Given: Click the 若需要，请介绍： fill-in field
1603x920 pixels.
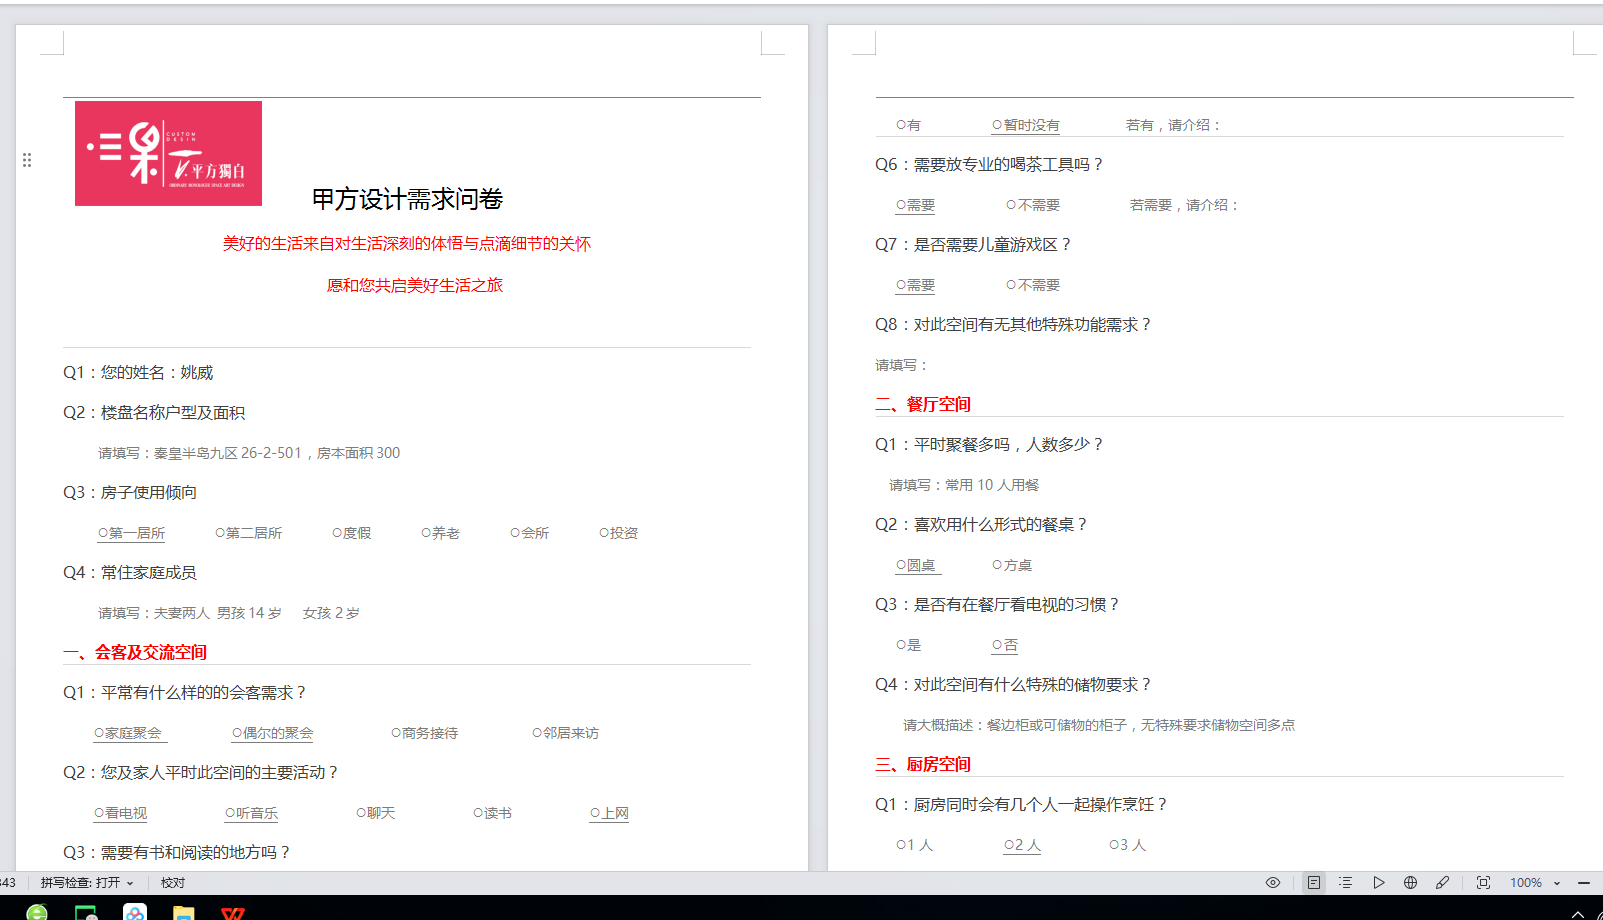Looking at the screenshot, I should (1185, 205).
